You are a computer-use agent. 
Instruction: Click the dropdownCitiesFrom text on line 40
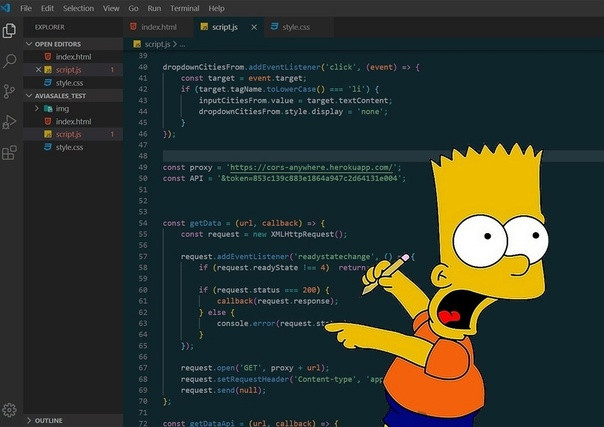tap(203, 67)
